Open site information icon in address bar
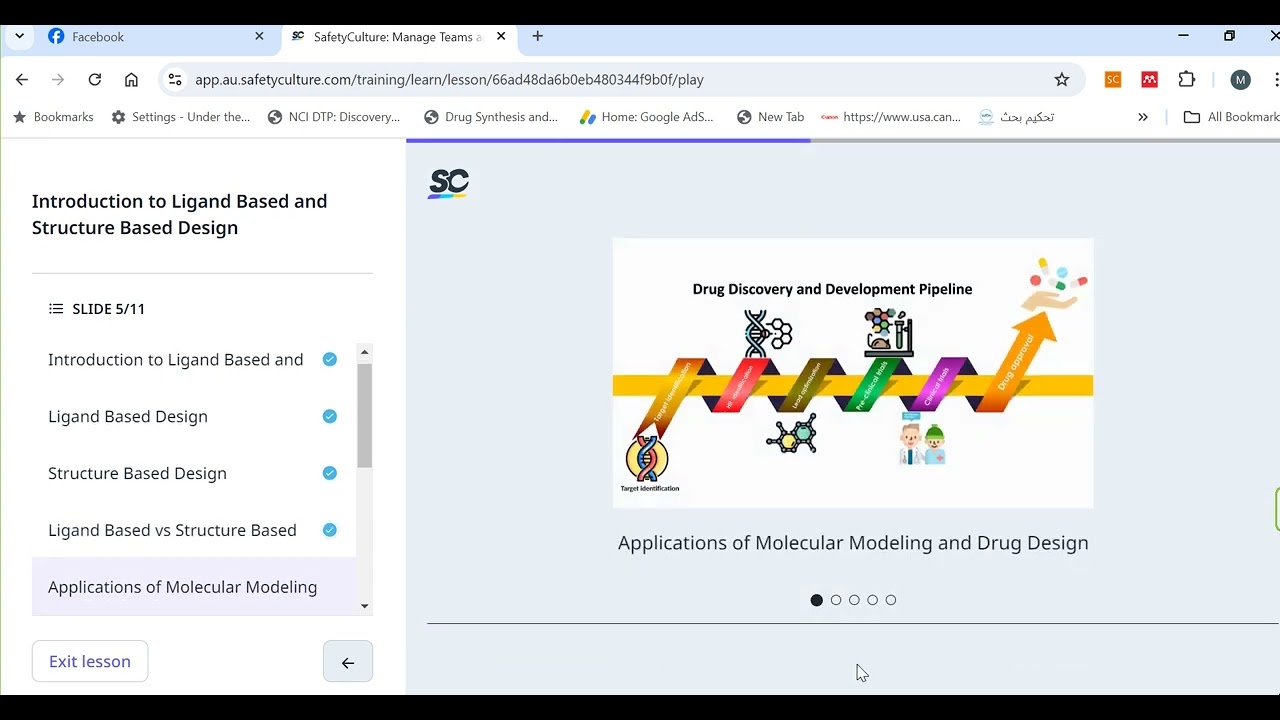 click(x=175, y=80)
